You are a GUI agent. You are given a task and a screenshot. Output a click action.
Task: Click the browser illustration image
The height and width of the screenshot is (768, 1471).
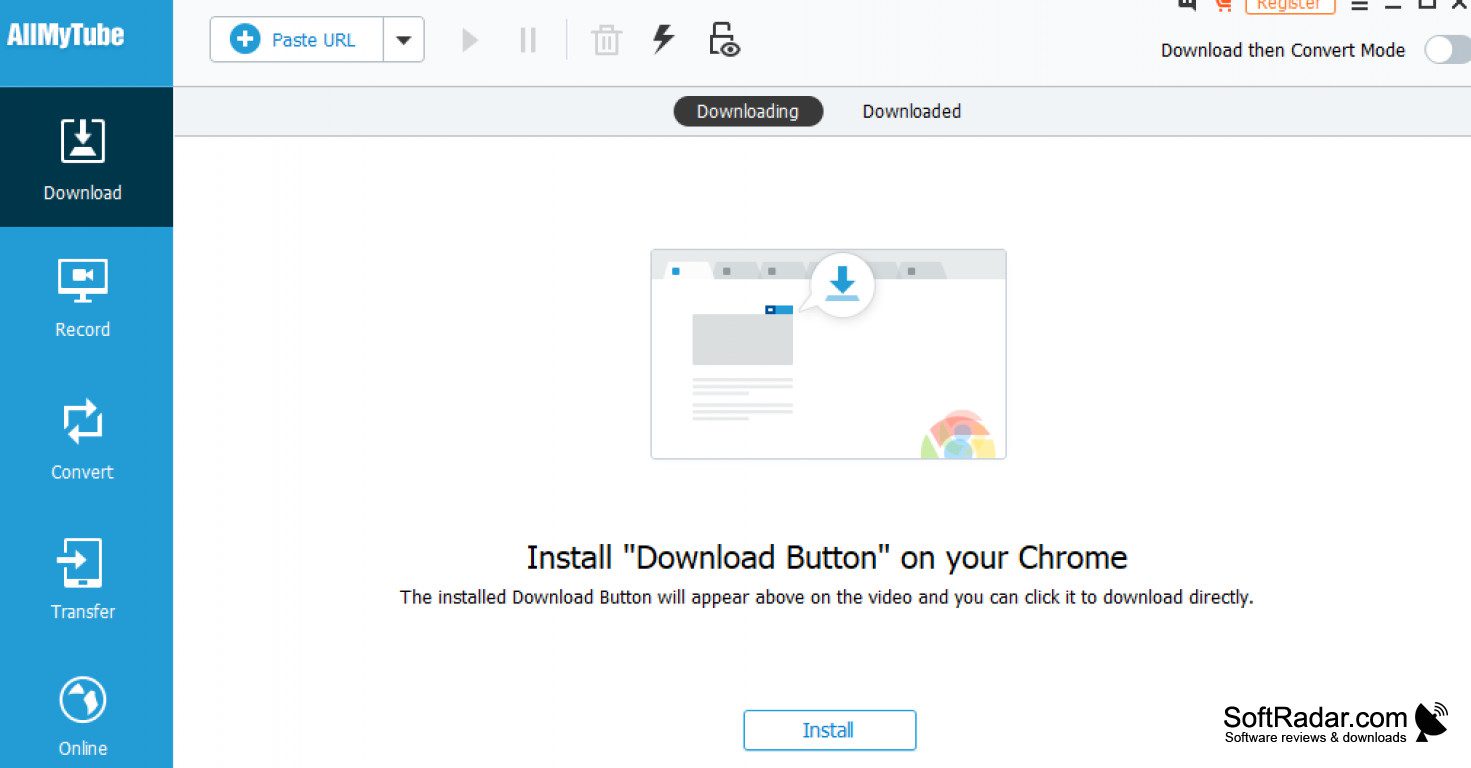pos(828,354)
